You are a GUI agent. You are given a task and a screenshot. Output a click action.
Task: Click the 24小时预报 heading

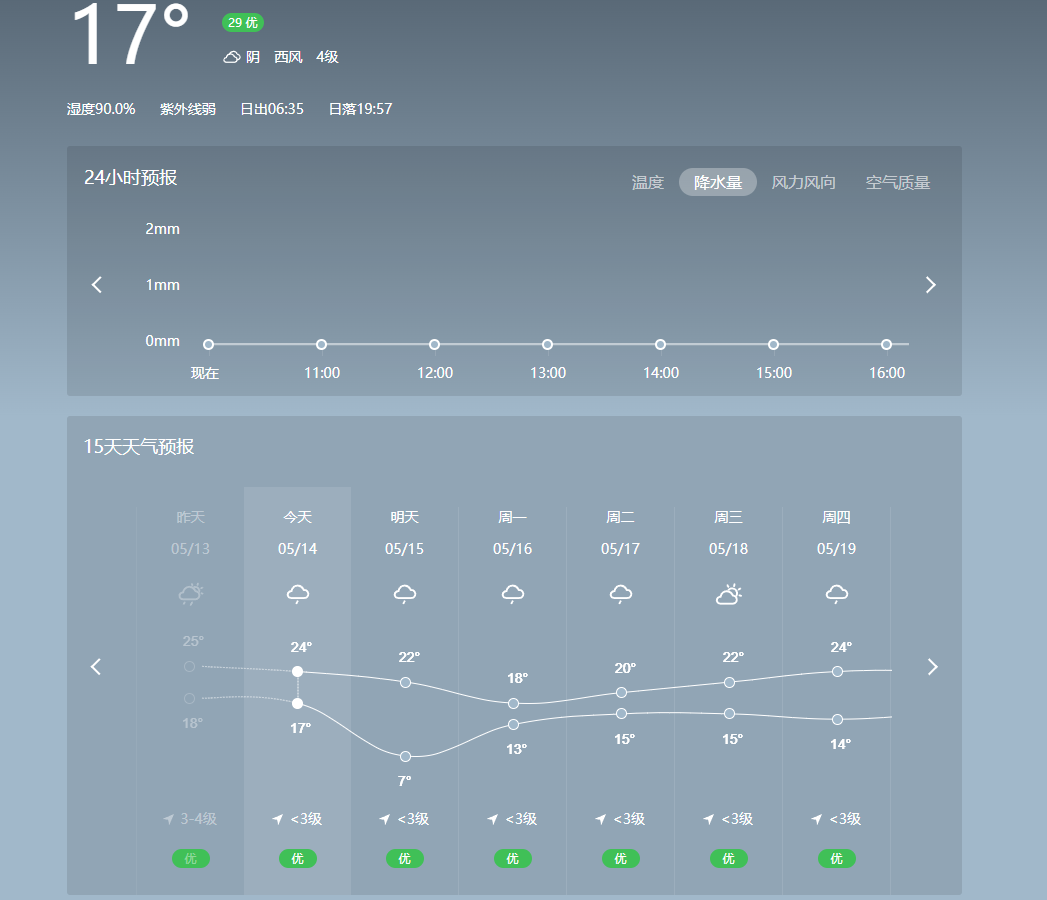[x=131, y=178]
